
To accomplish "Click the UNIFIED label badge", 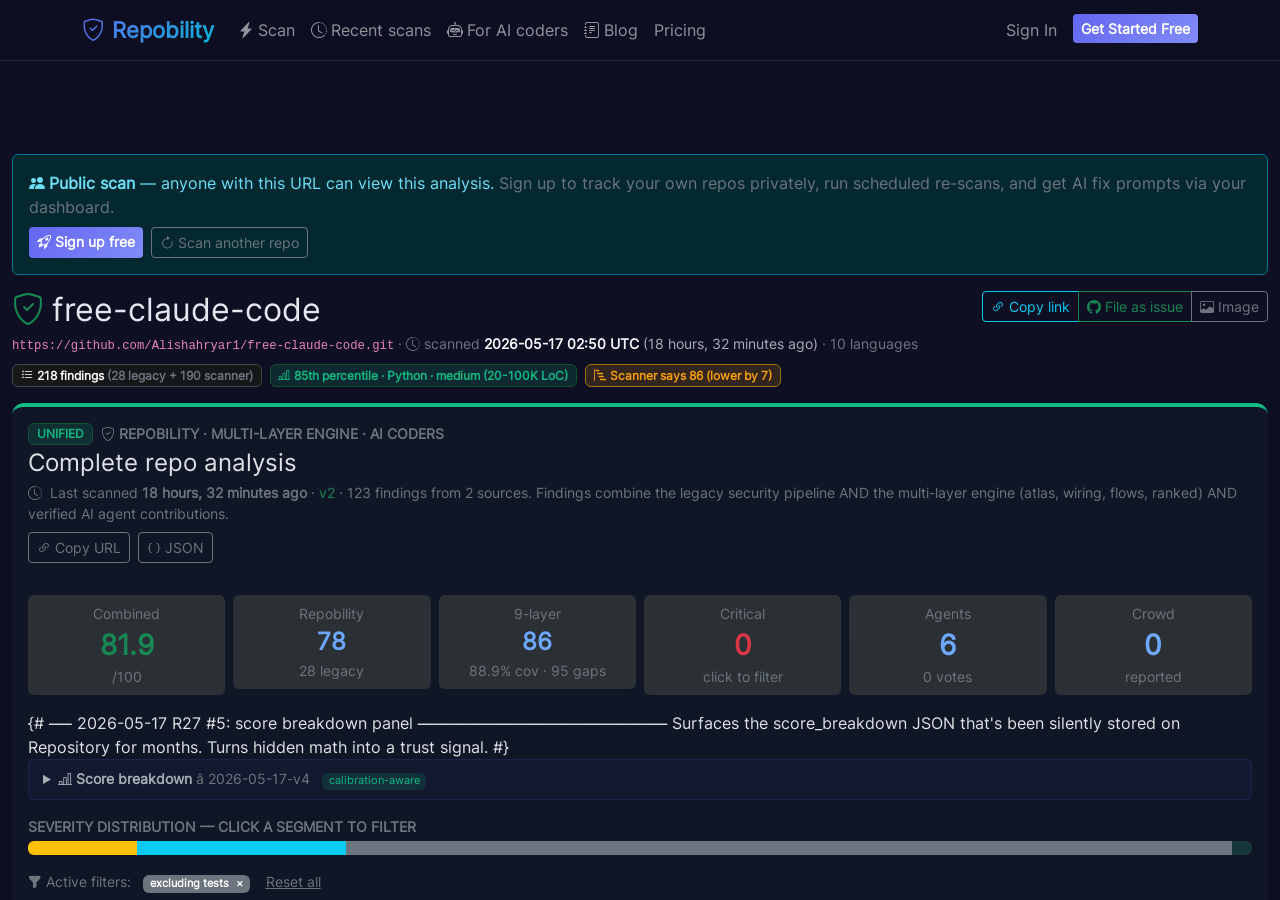I will point(60,434).
